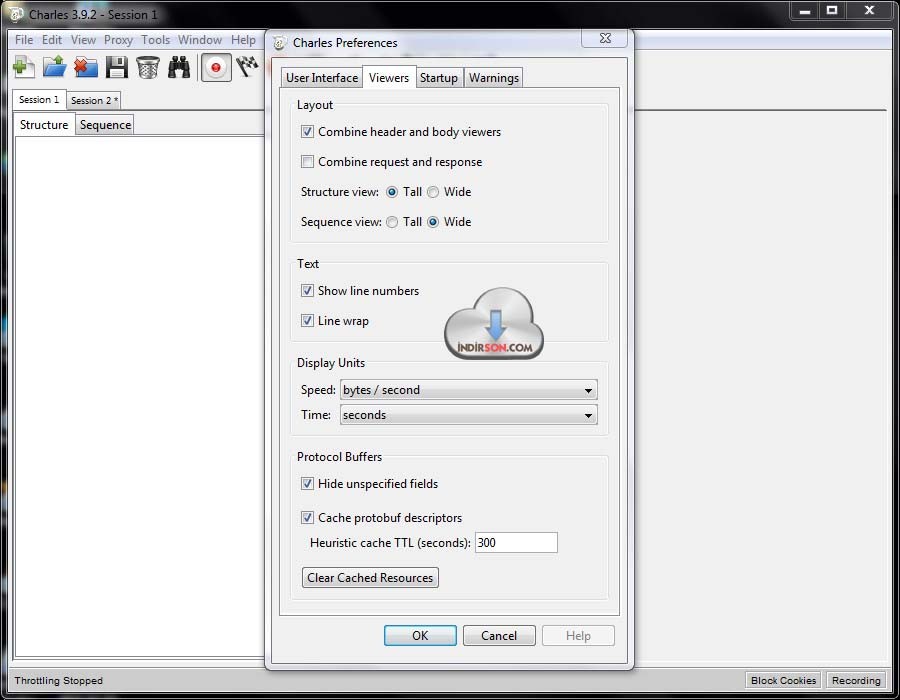Maximize the Charles main window

(832, 11)
